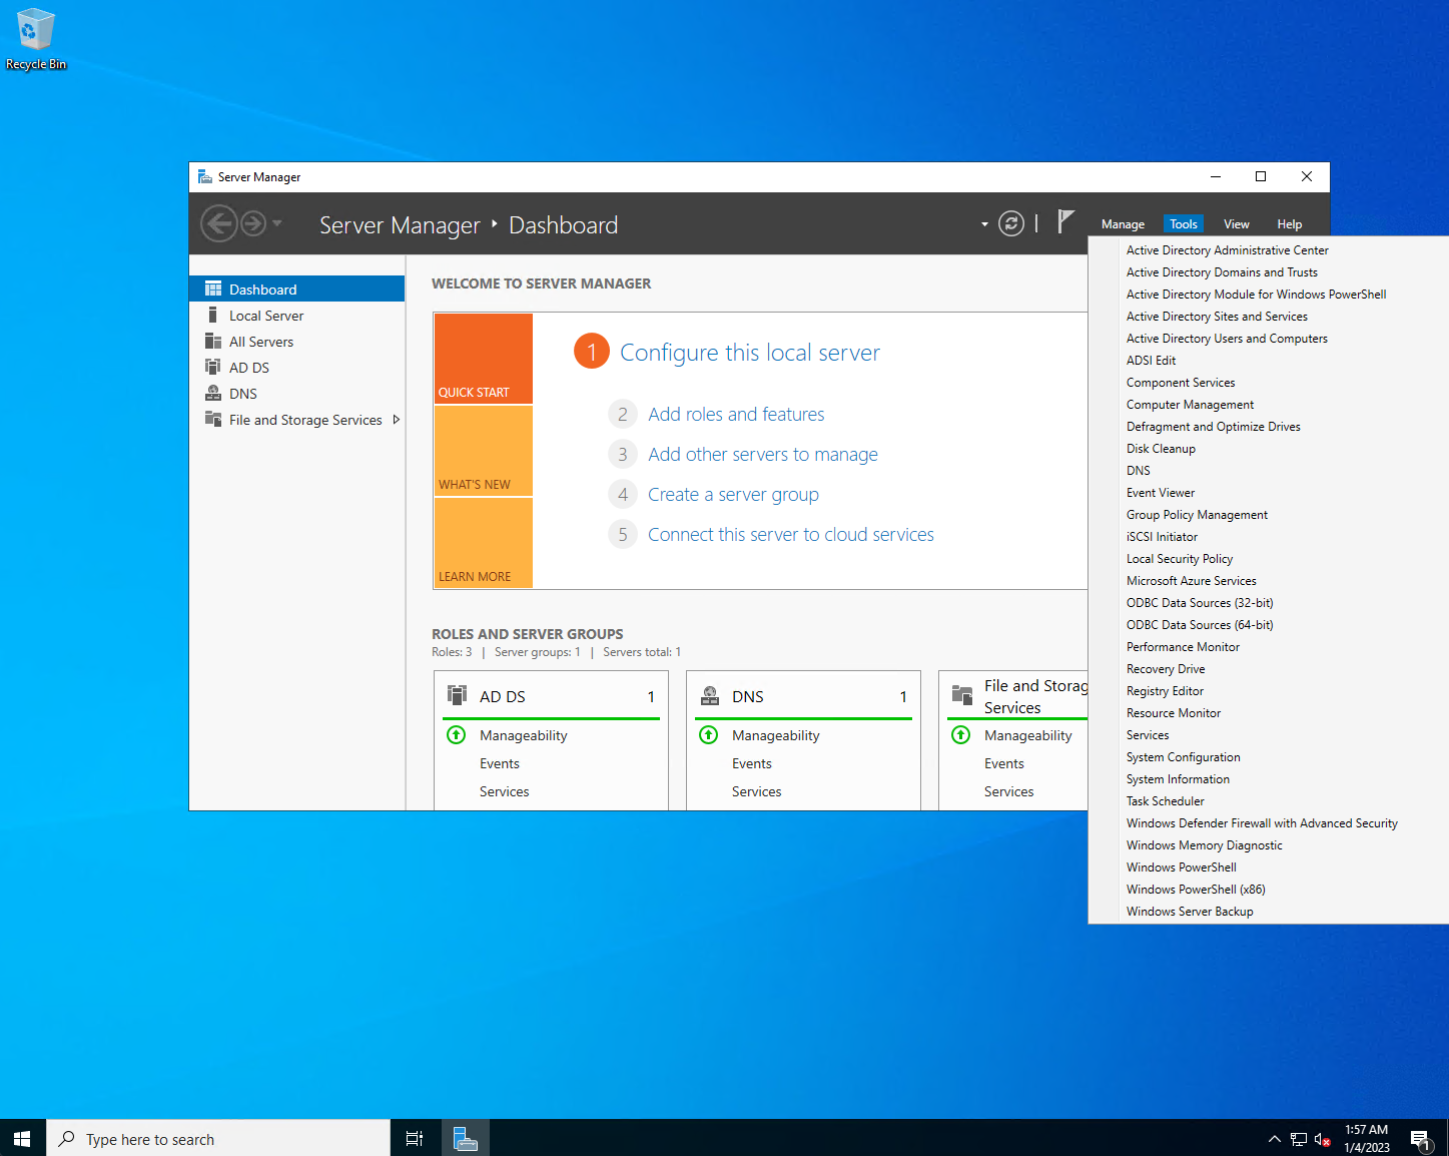Click the WHAT'S NEW tile

tap(483, 450)
